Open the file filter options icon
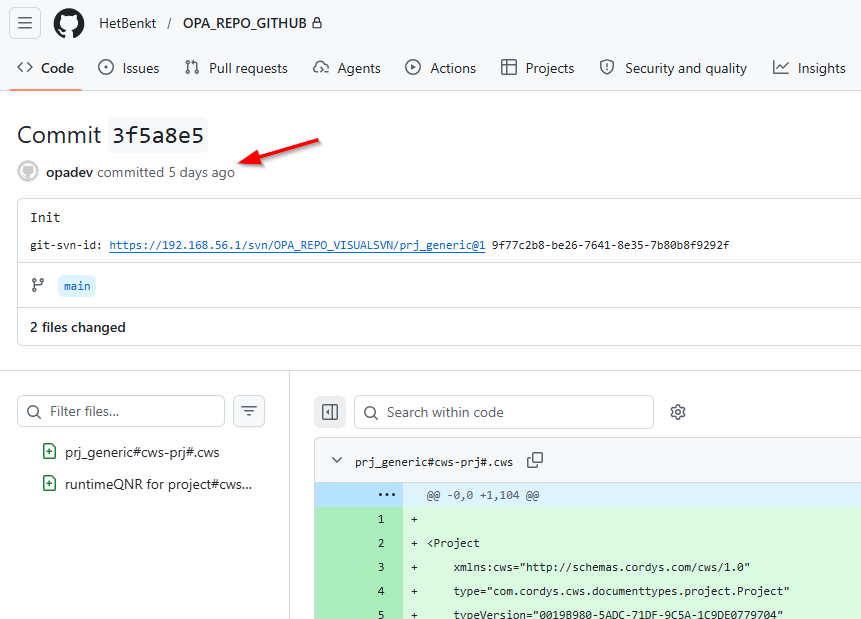861x619 pixels. click(x=249, y=411)
